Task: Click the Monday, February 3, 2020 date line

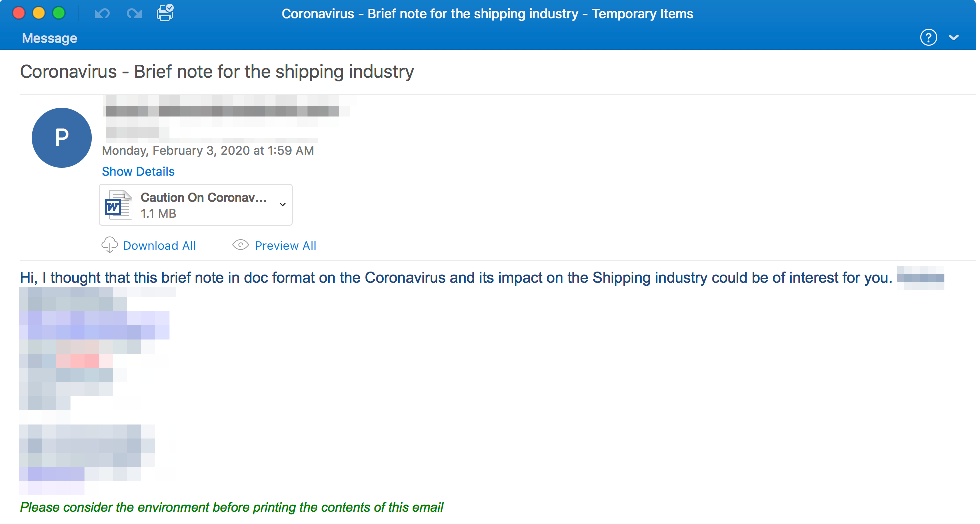Action: click(208, 151)
